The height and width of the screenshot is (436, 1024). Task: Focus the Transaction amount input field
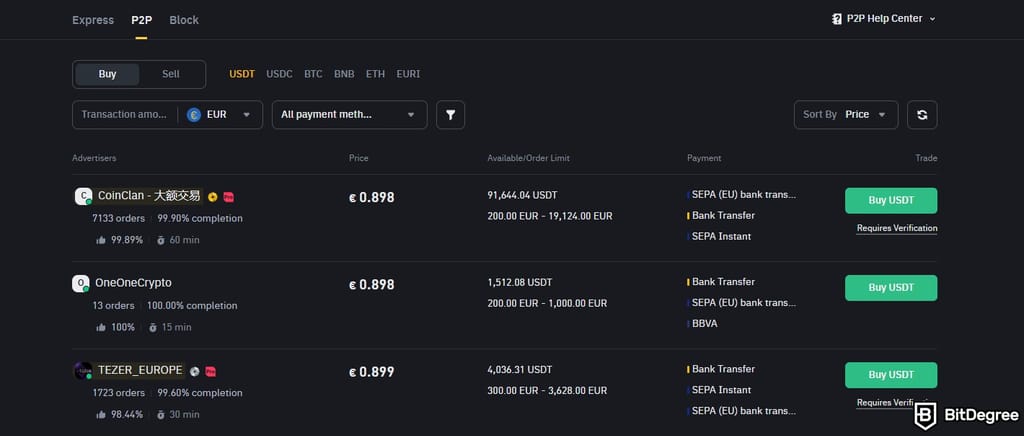124,115
